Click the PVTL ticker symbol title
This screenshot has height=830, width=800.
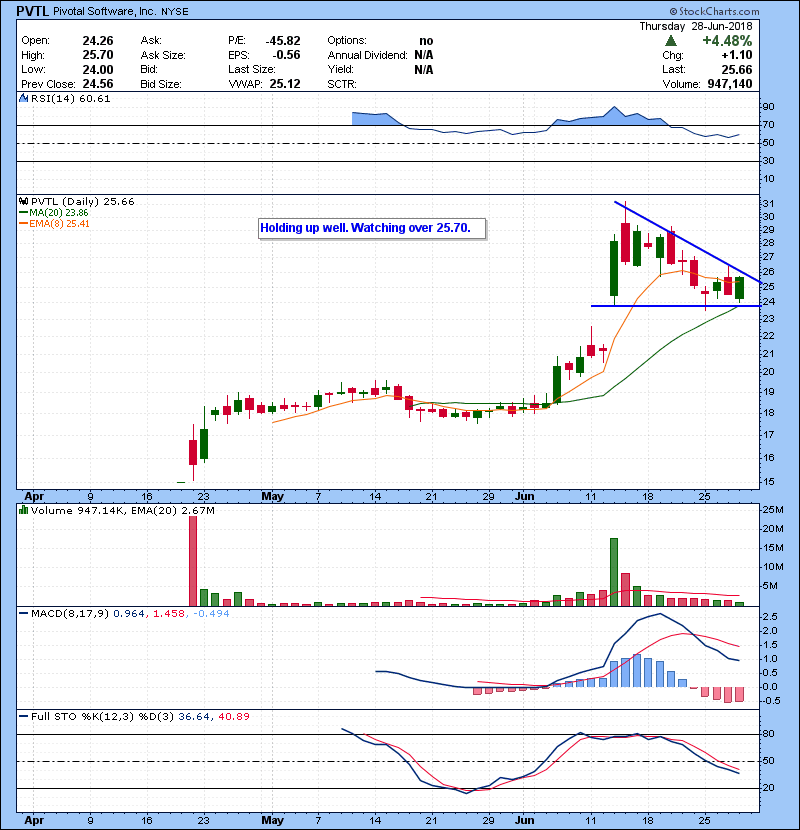tap(33, 11)
